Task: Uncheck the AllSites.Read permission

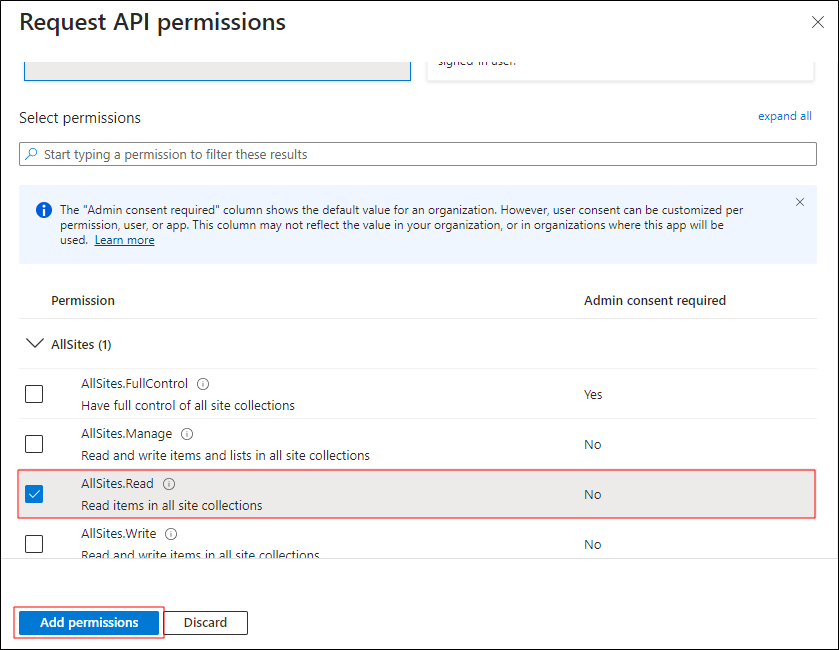Action: pyautogui.click(x=34, y=494)
